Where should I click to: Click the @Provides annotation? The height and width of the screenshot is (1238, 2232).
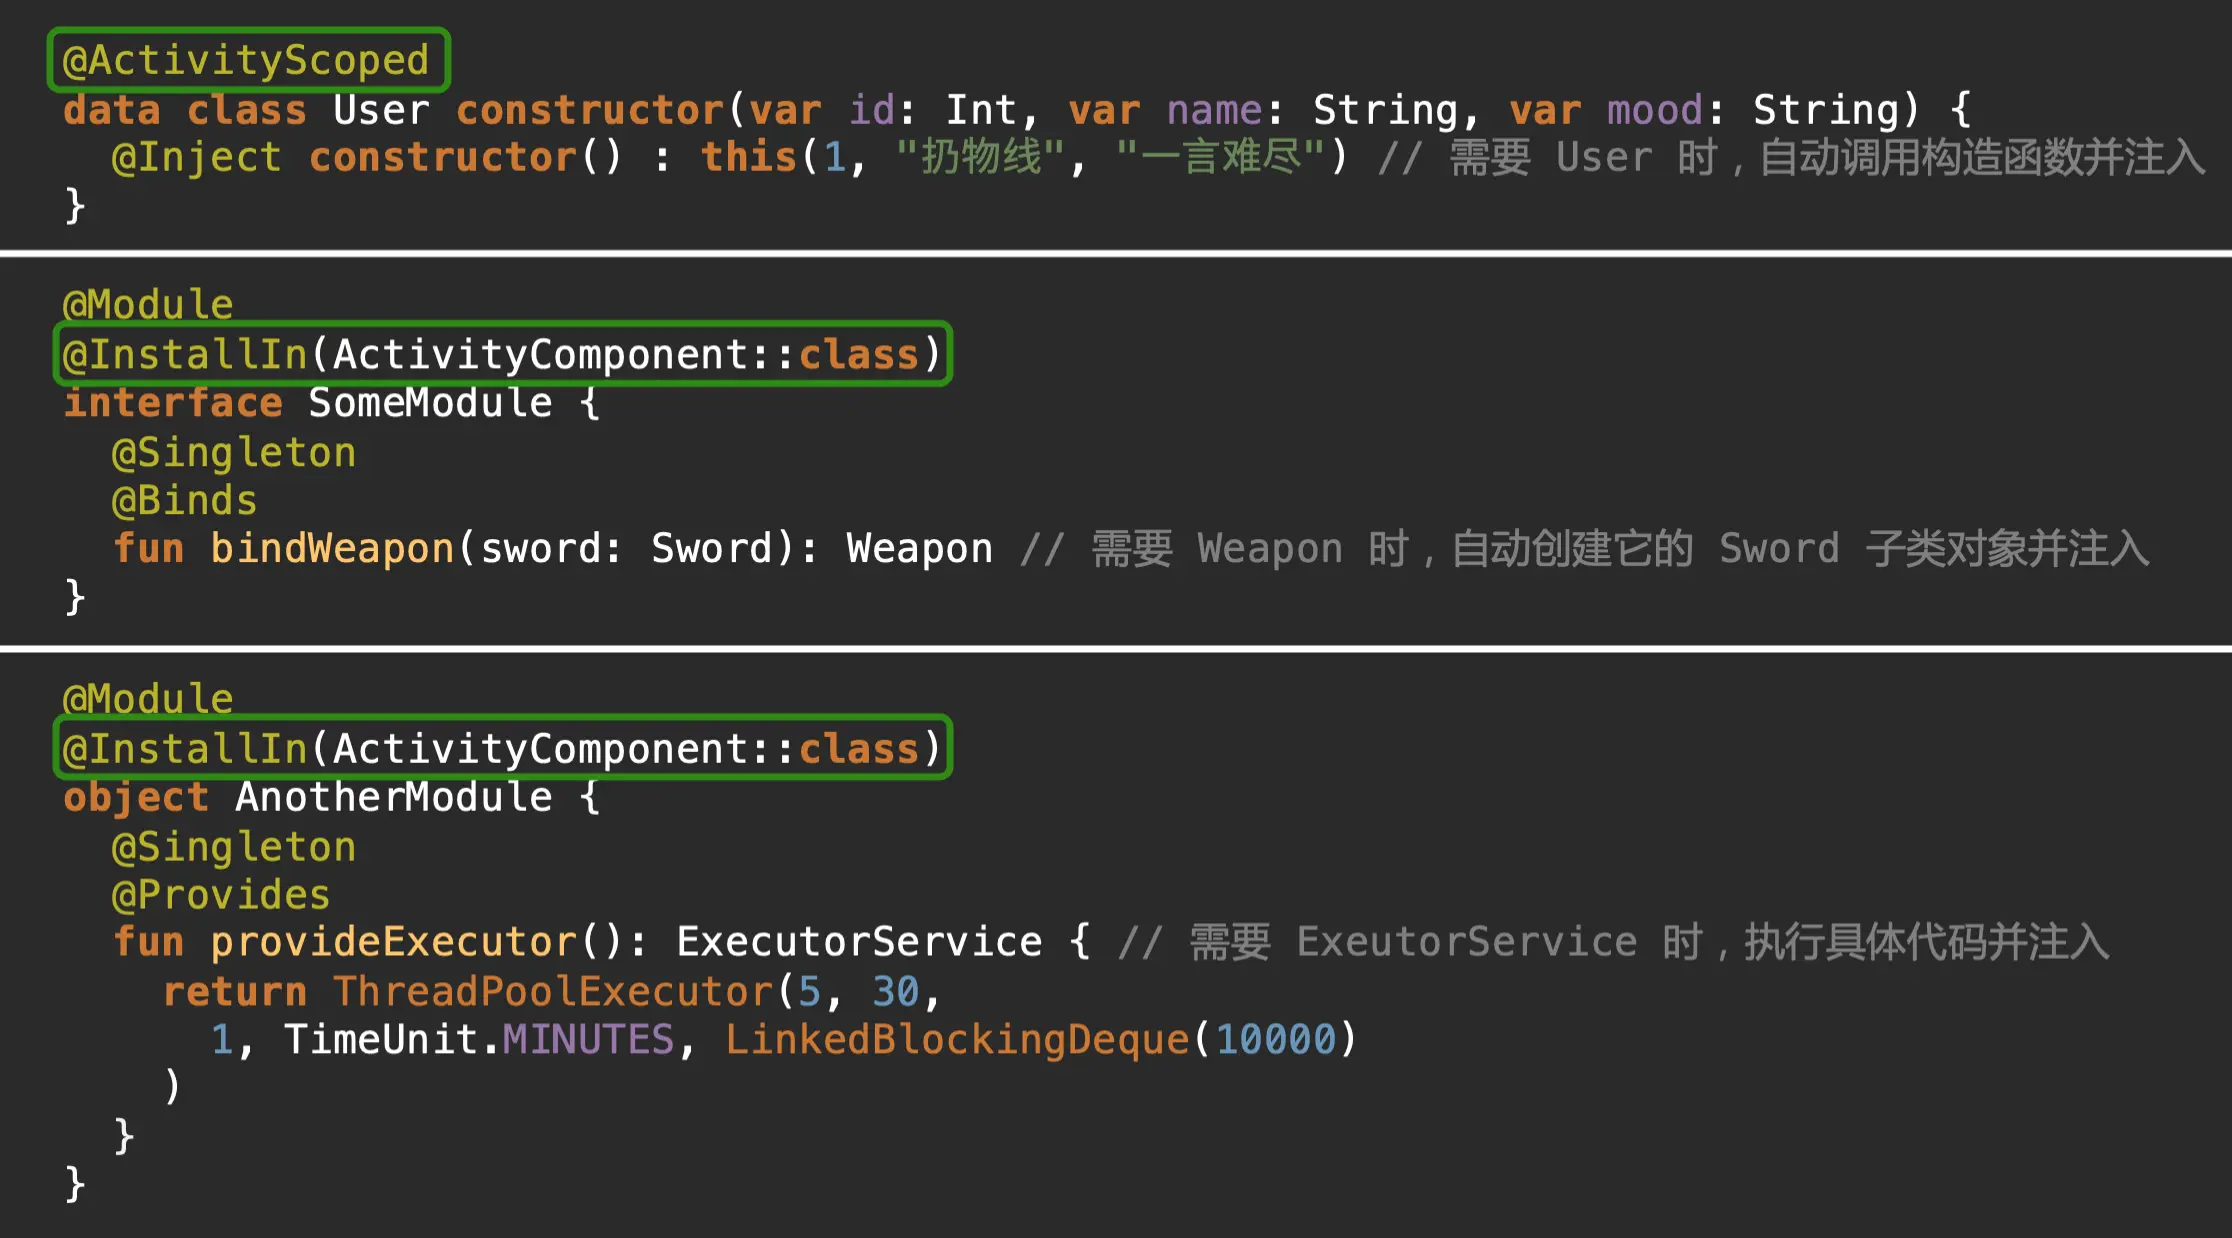click(221, 895)
